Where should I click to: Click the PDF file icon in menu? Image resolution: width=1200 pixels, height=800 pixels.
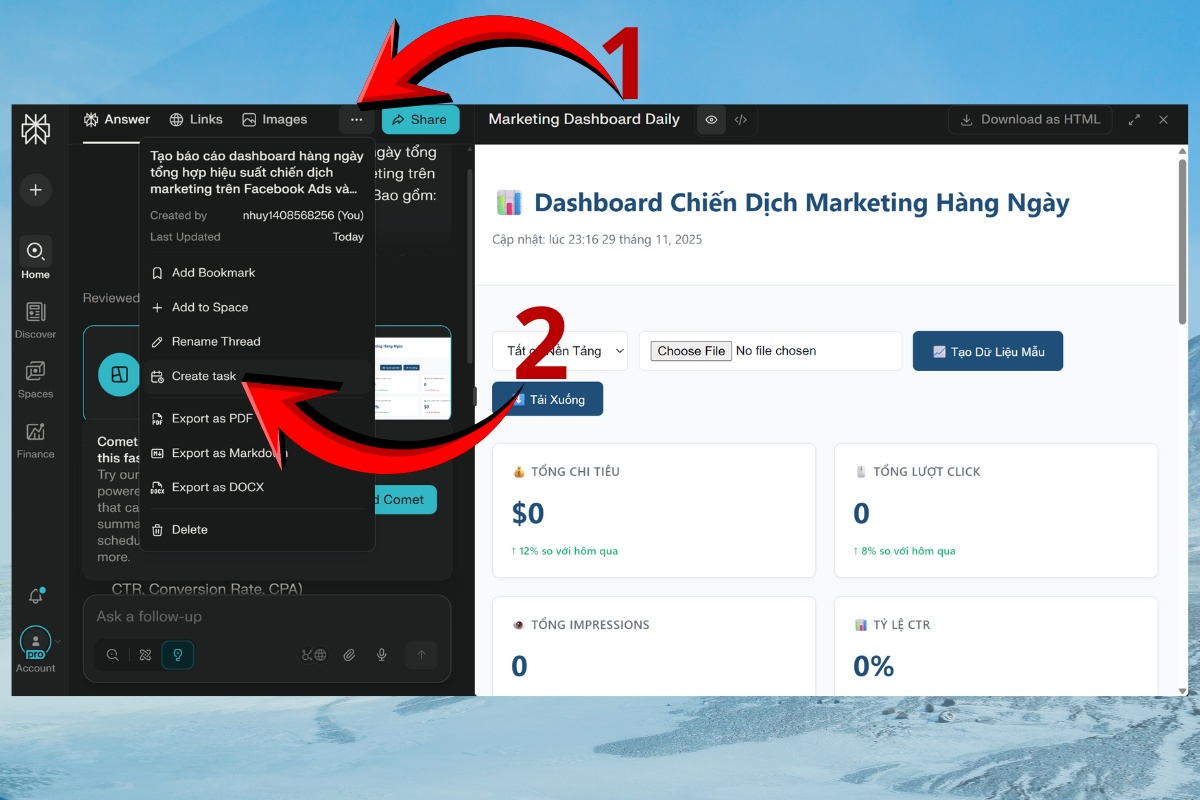coord(157,419)
